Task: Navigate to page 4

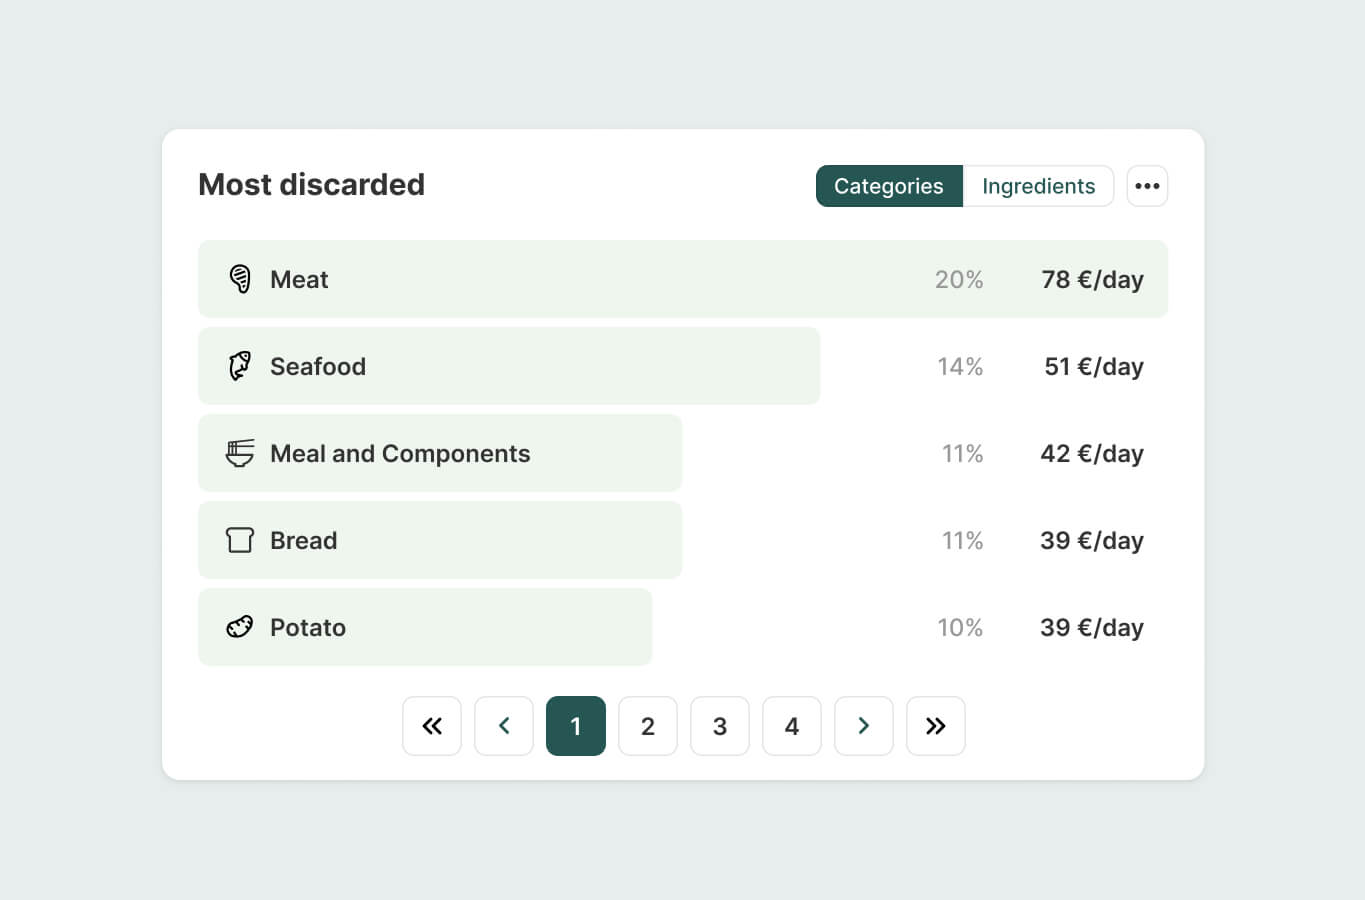Action: tap(792, 726)
